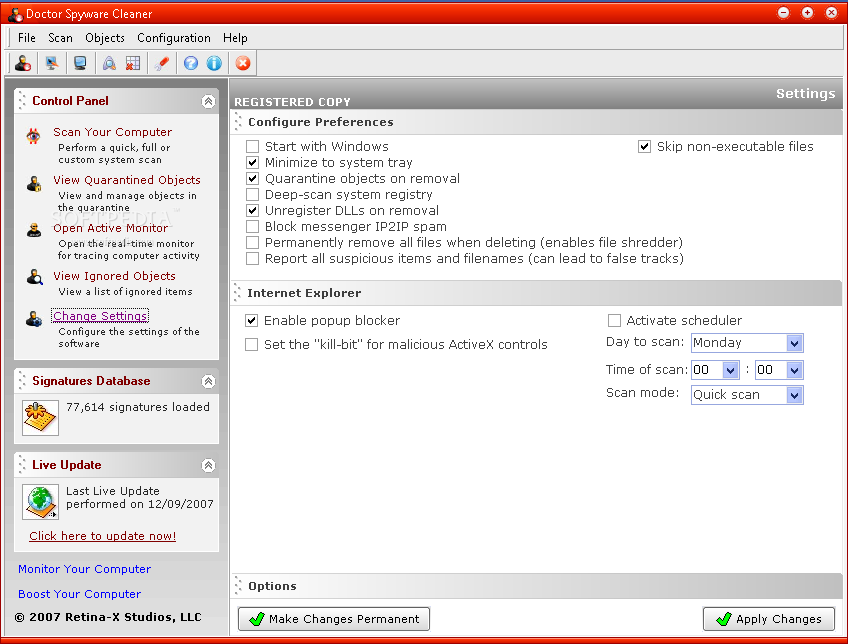This screenshot has height=644, width=848.
Task: Click the icon beside Change Settings
Action: pyautogui.click(x=34, y=318)
